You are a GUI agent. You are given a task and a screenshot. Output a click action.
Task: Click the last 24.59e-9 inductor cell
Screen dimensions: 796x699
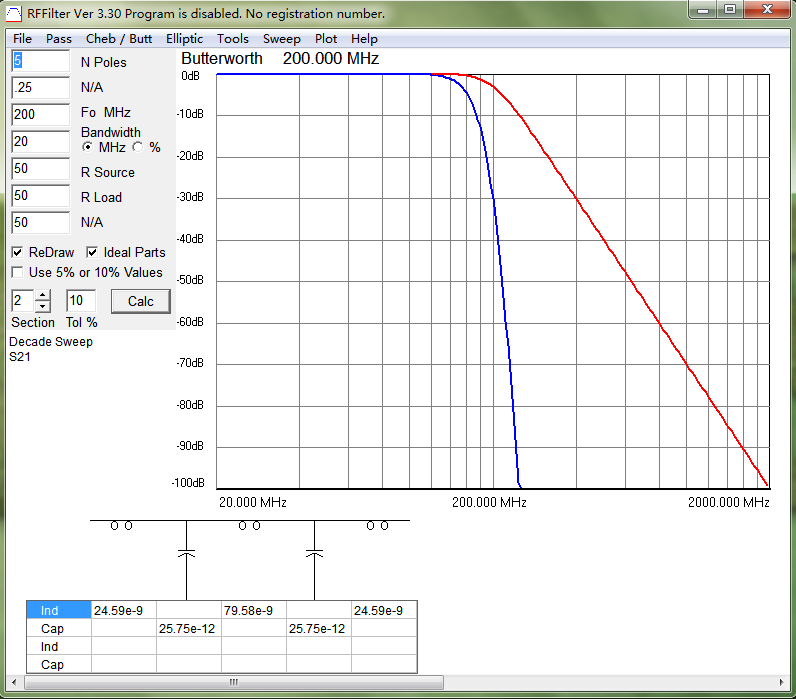[384, 610]
